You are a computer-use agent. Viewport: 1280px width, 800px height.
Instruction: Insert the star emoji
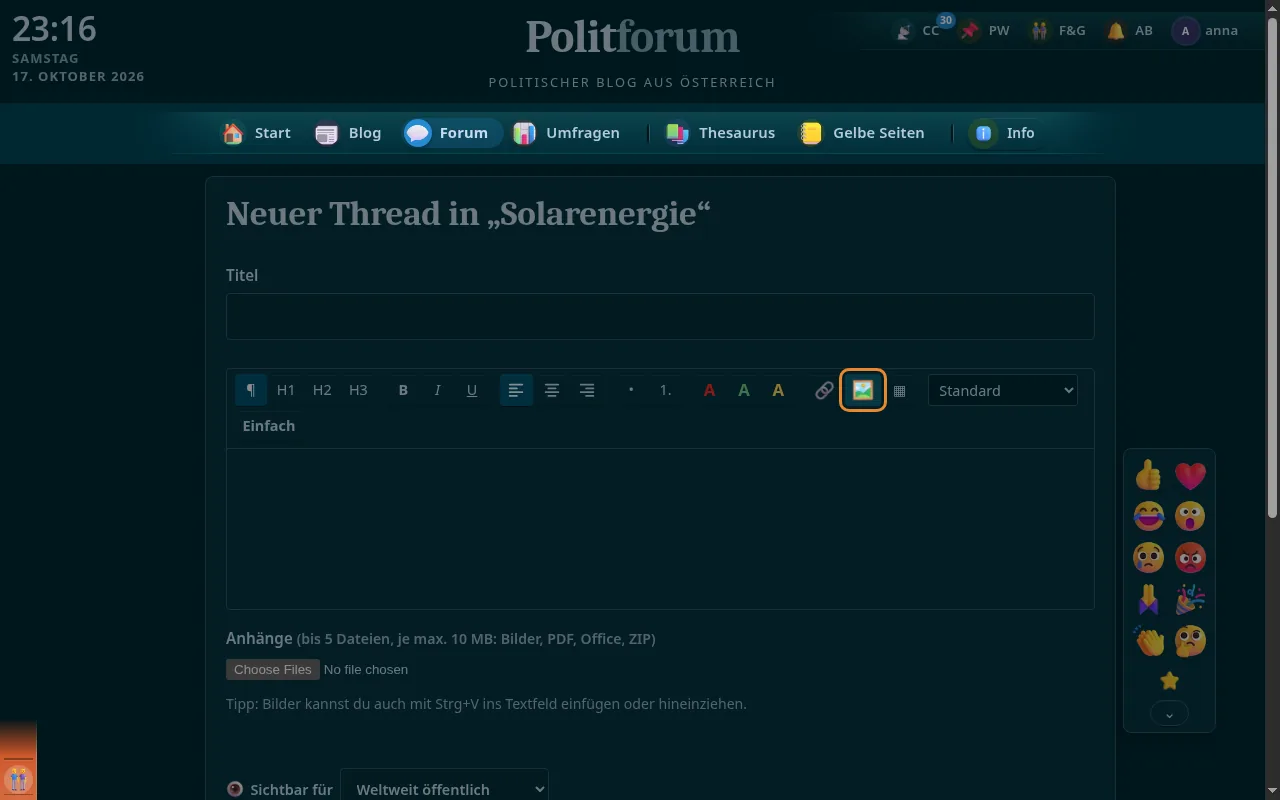[x=1169, y=681]
